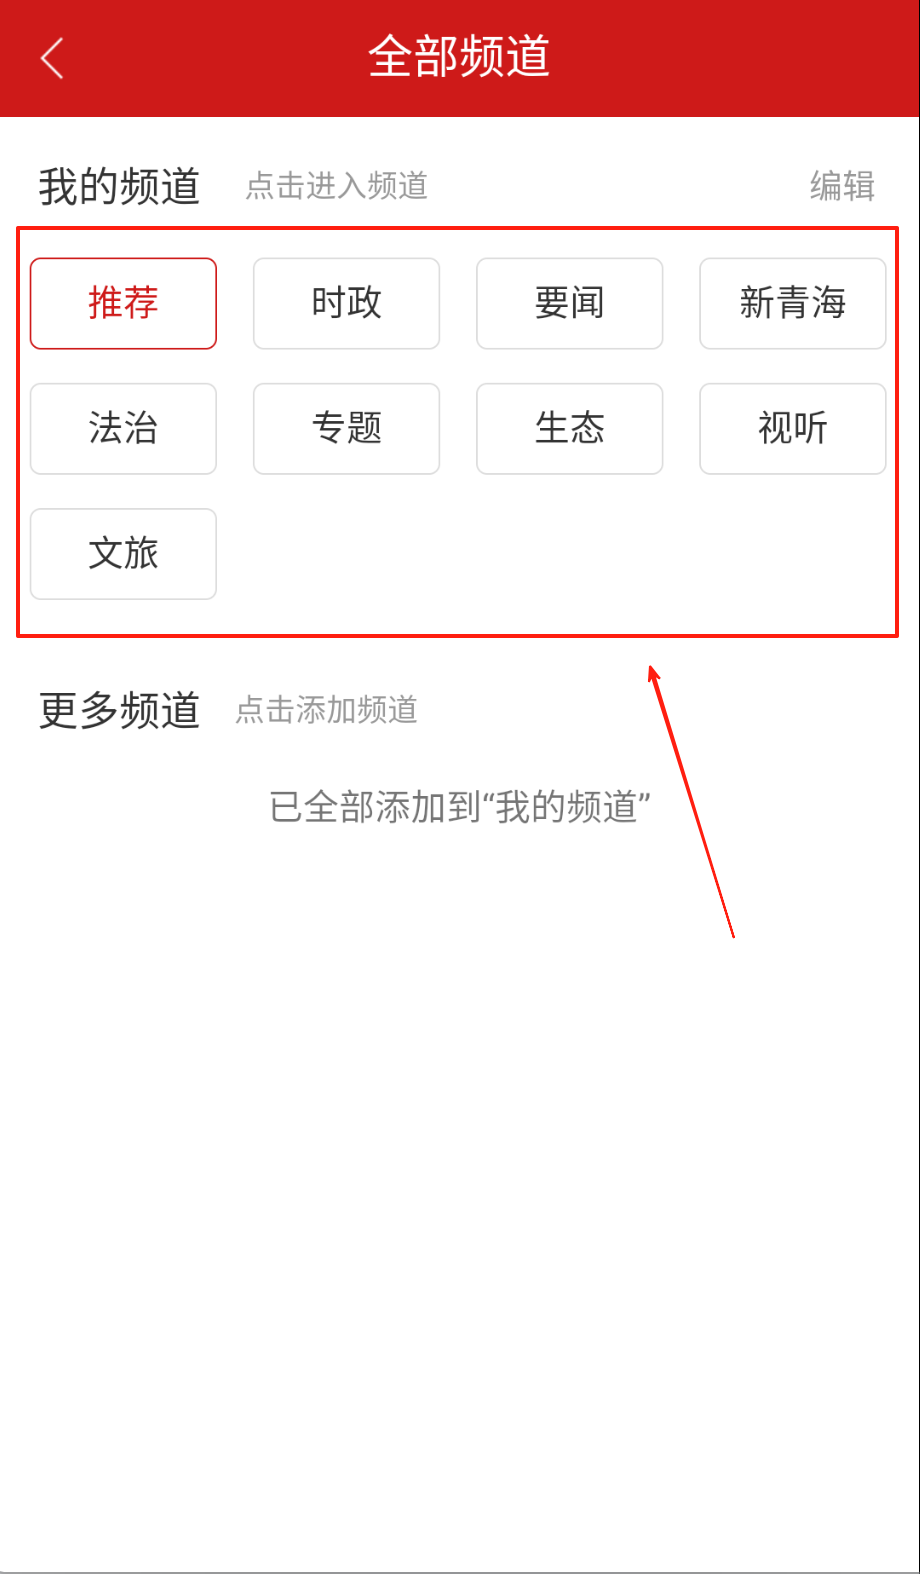Open the 文旅 channel
This screenshot has height=1574, width=920.
pos(123,554)
